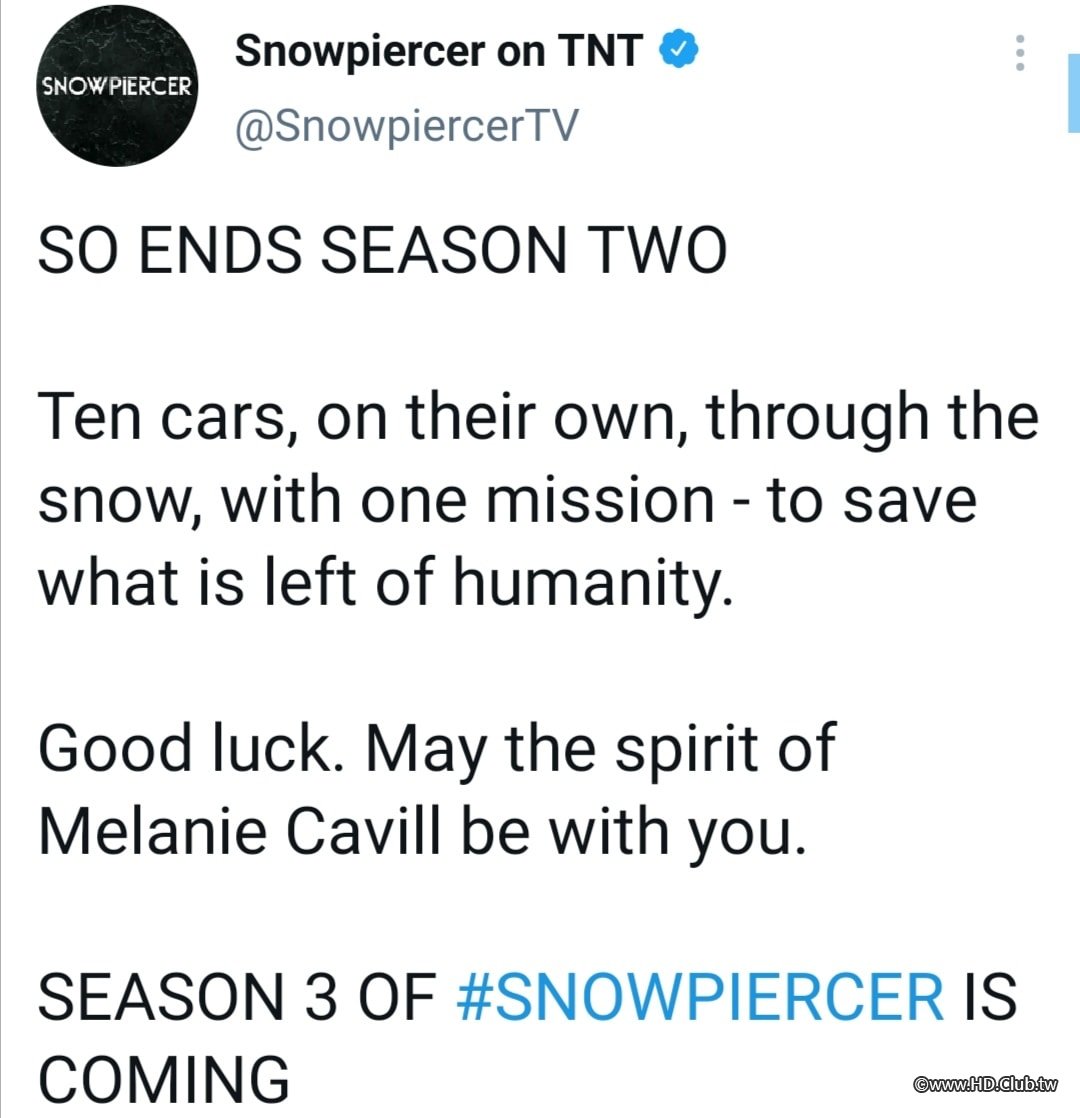
Task: Open the tweet's three-dot more options menu
Action: [x=1020, y=53]
